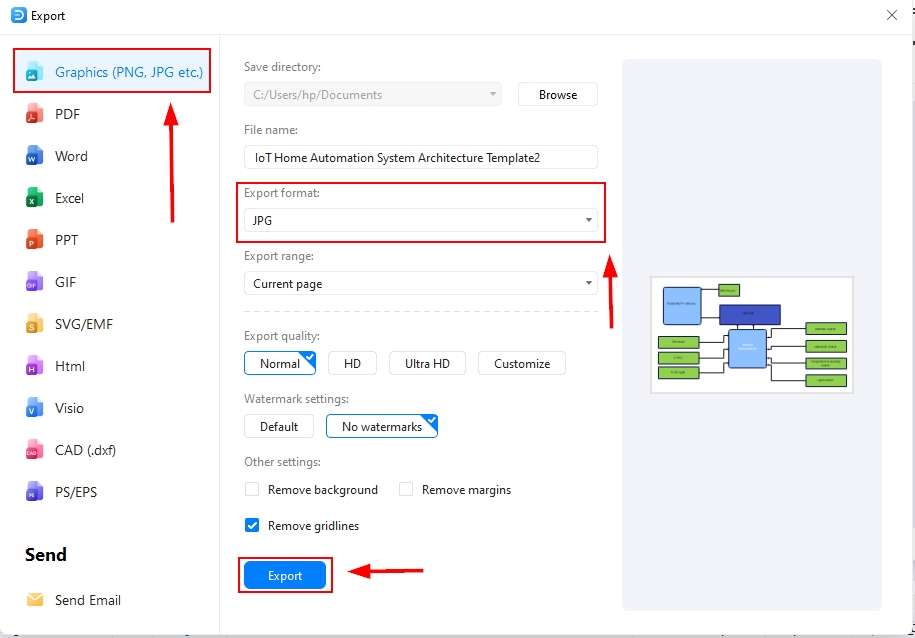Select the Word export option in sidebar
Viewport: 915px width, 638px height.
(x=70, y=156)
